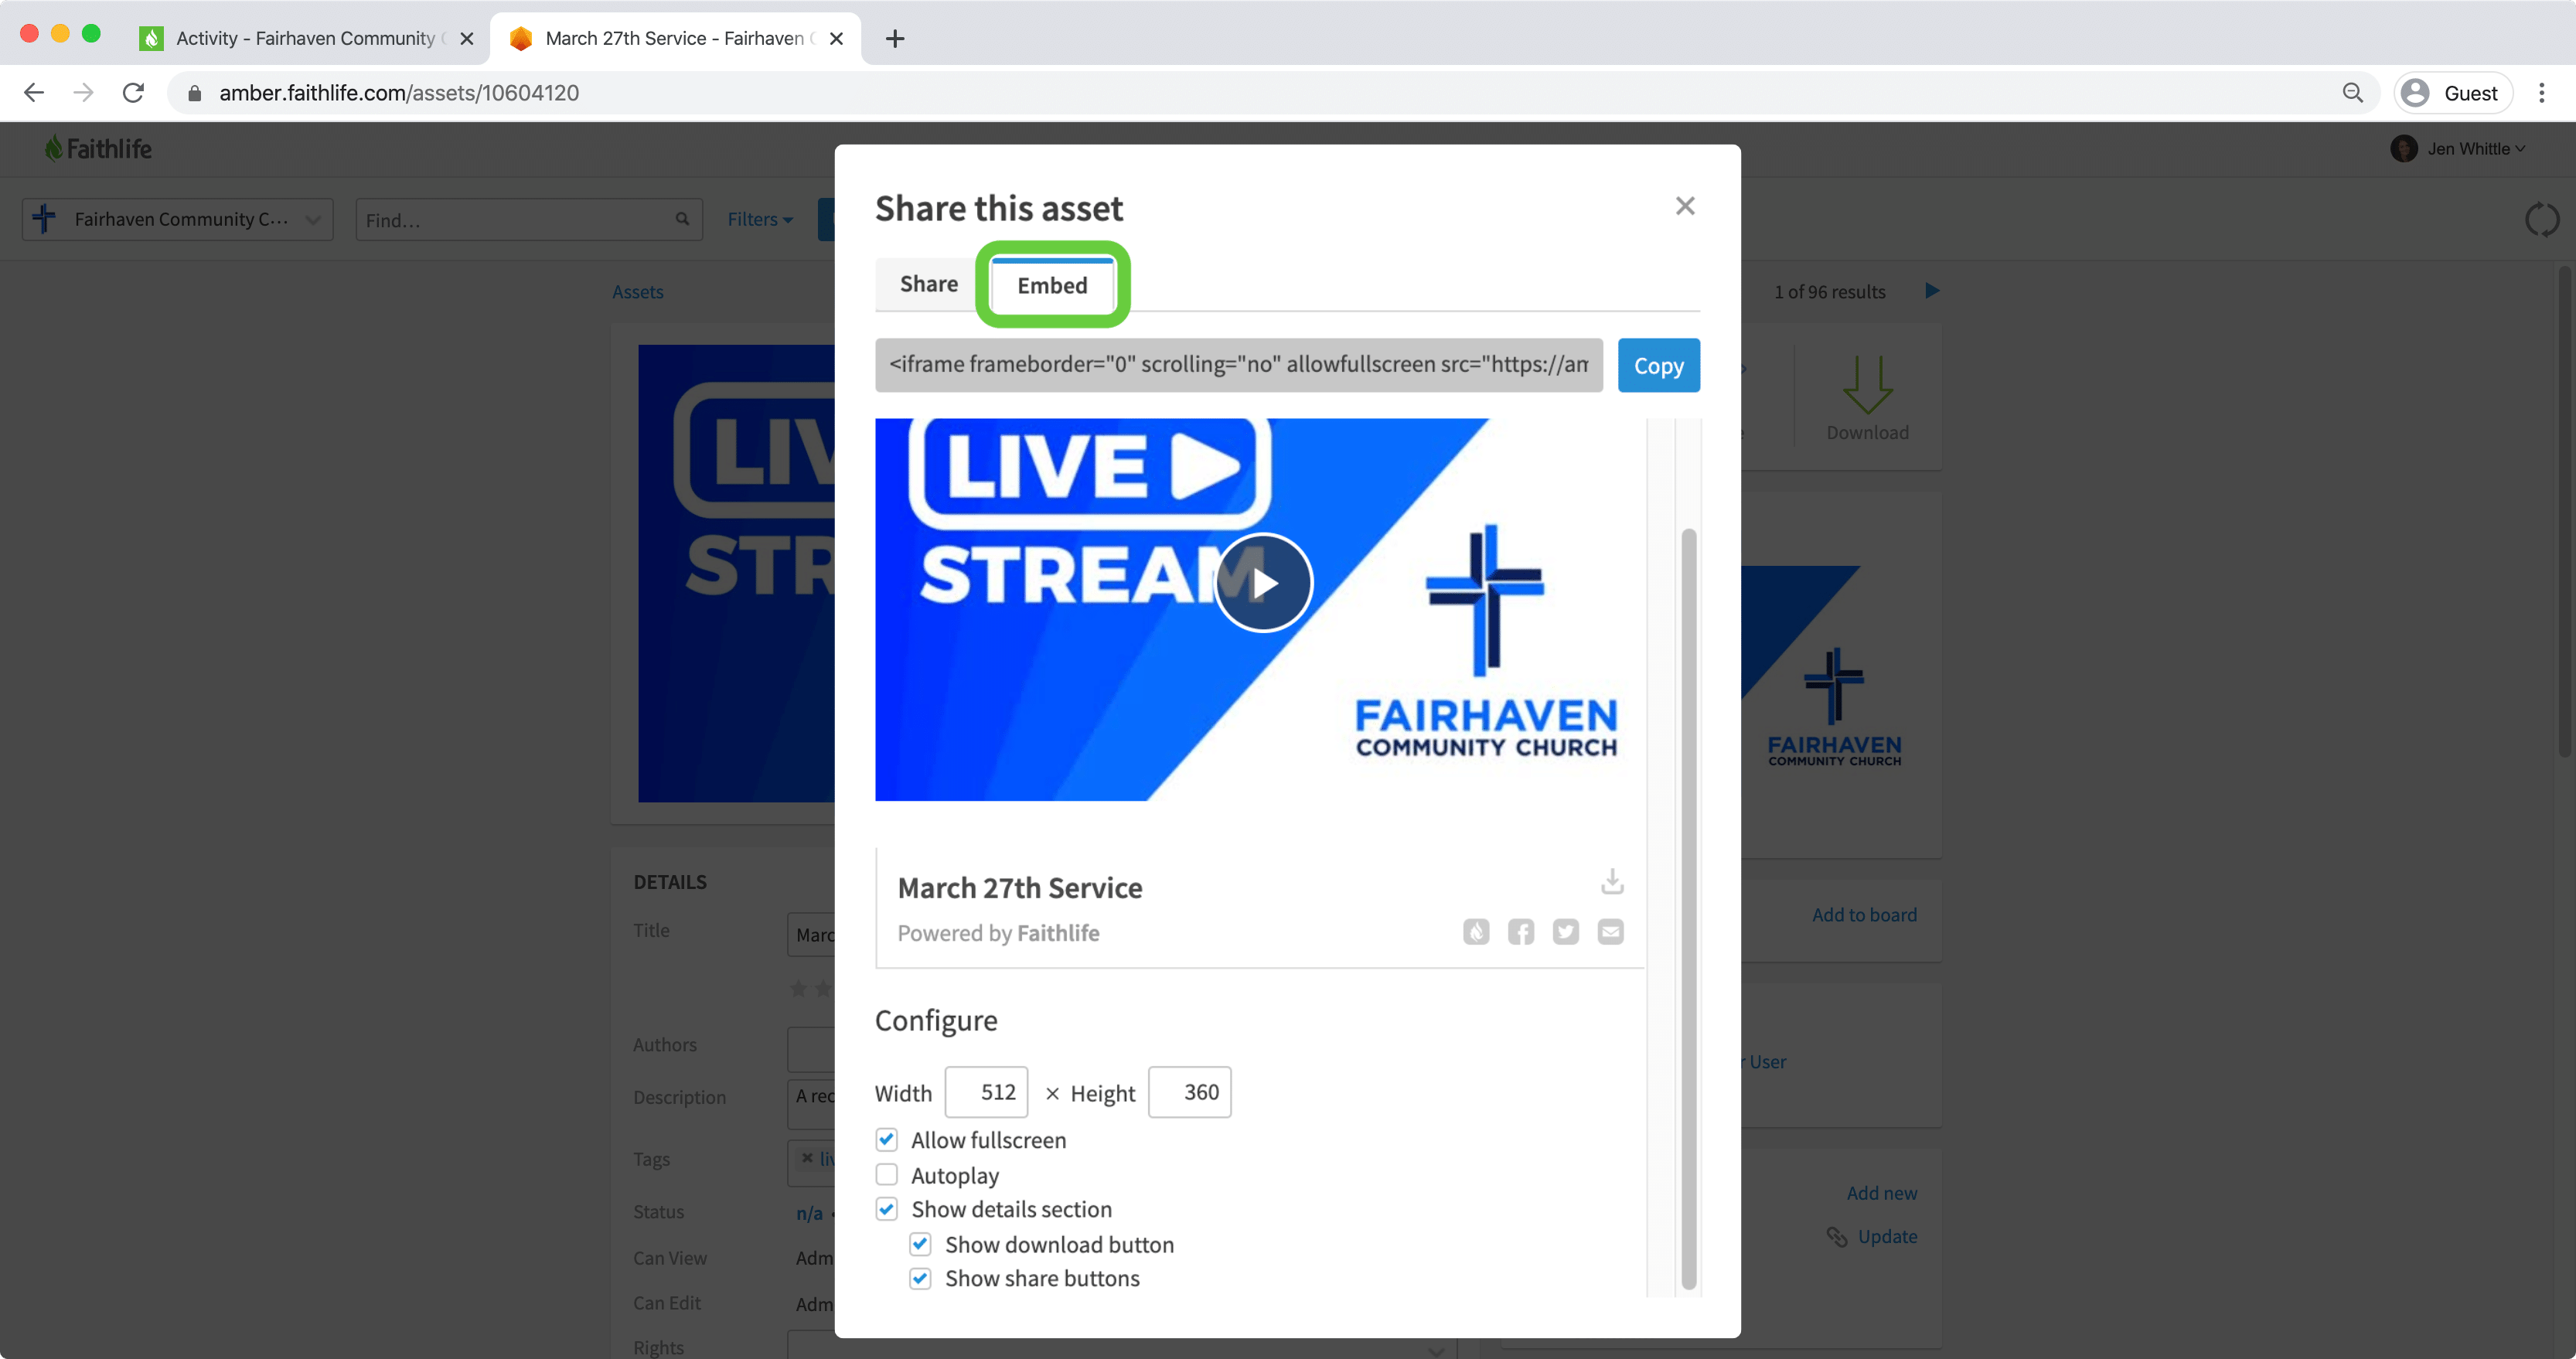The height and width of the screenshot is (1359, 2576).
Task: Switch to the Share tab
Action: [x=929, y=284]
